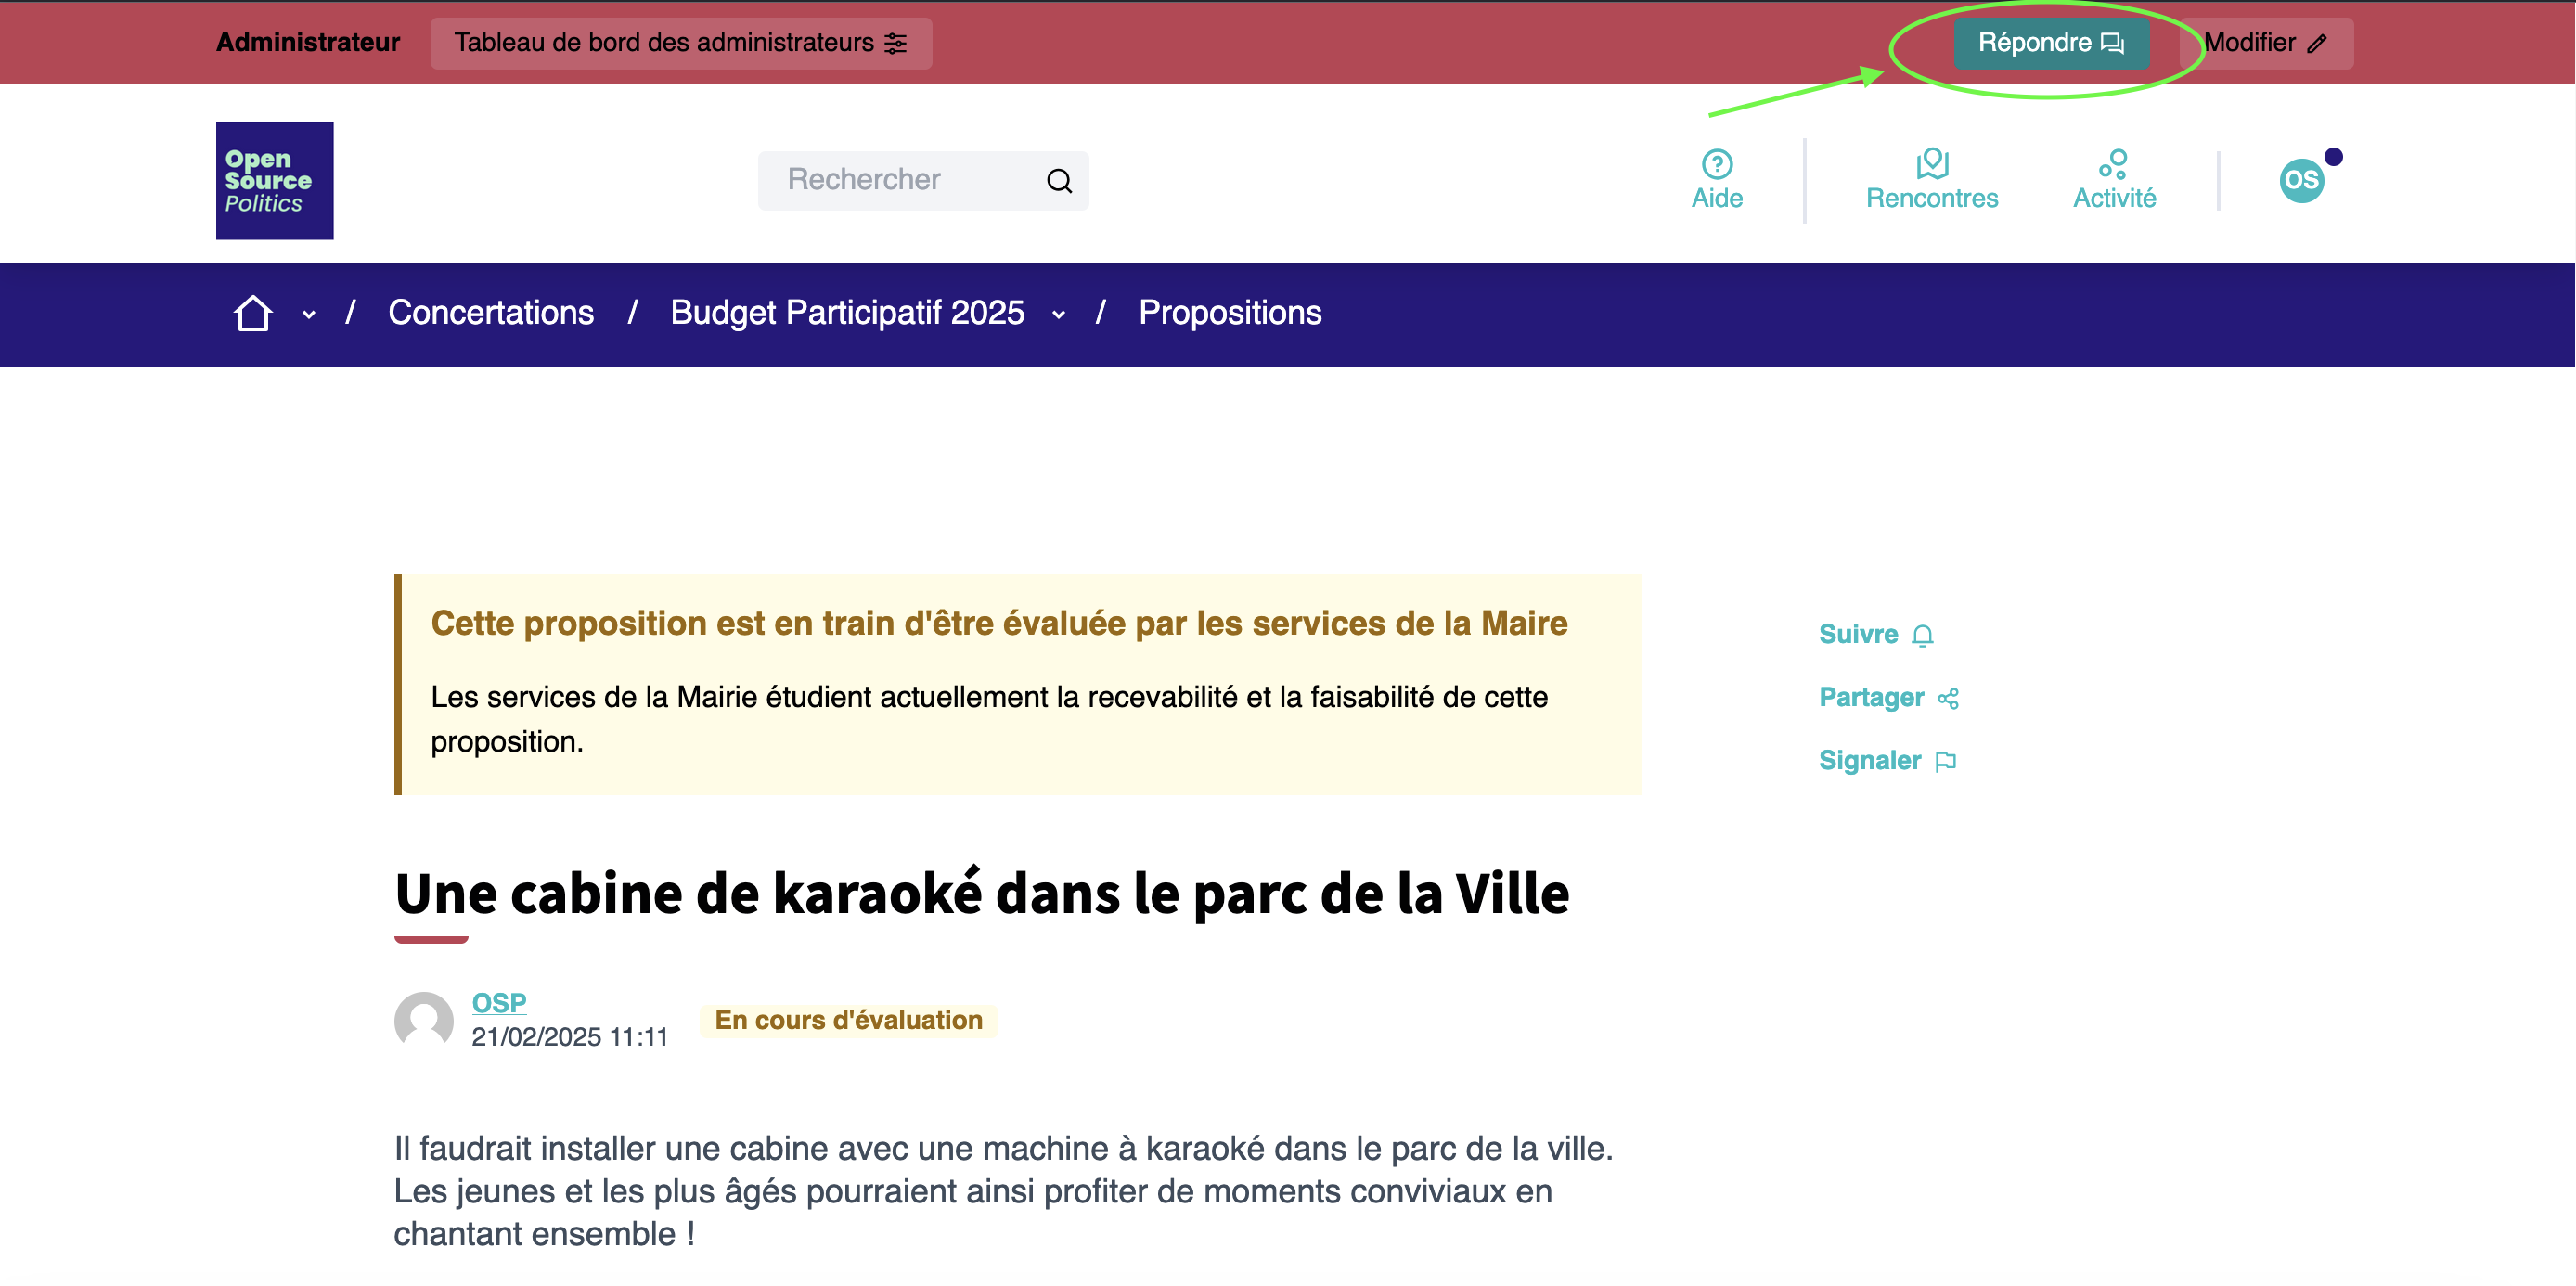Screen dimensions: 2576x1286
Task: Click the OS user avatar
Action: point(2301,181)
